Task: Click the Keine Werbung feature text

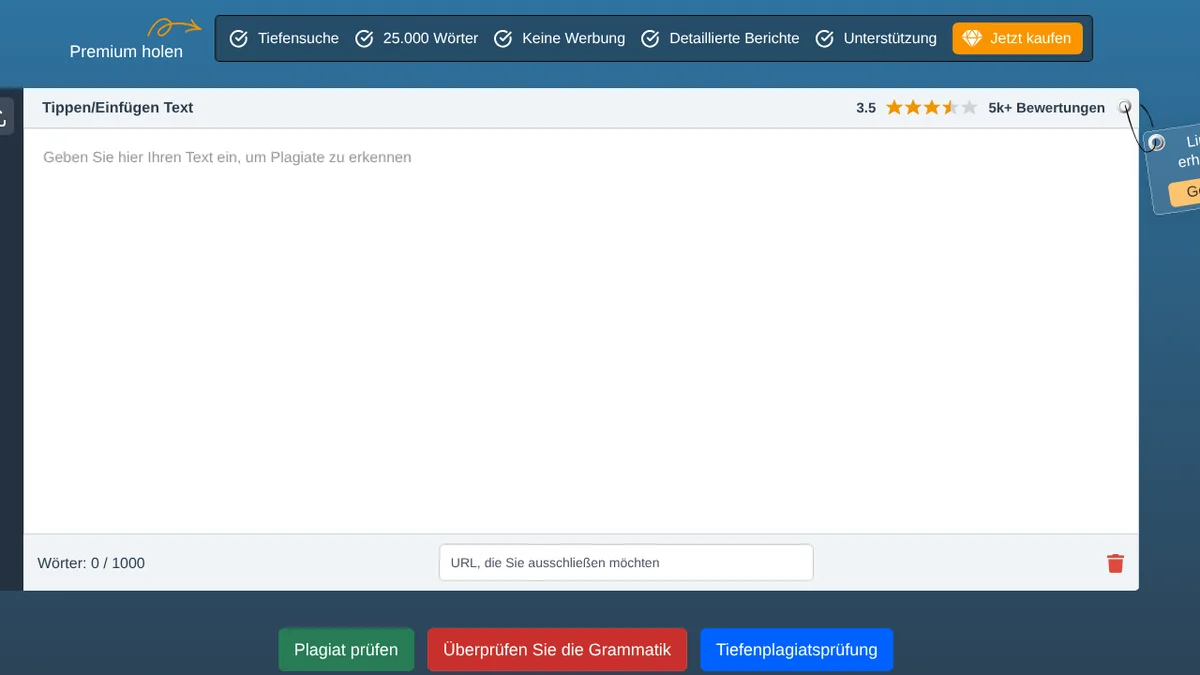Action: coord(573,38)
